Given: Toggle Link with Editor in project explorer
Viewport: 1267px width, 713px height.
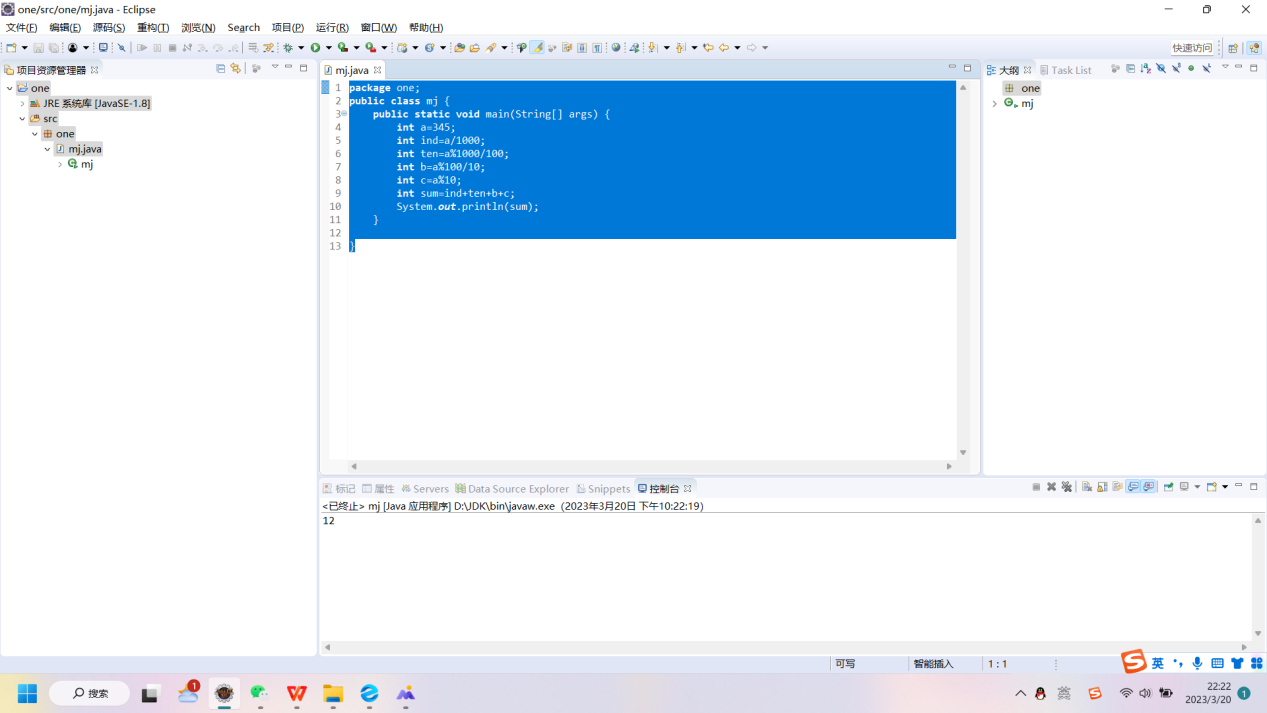Looking at the screenshot, I should pyautogui.click(x=236, y=69).
